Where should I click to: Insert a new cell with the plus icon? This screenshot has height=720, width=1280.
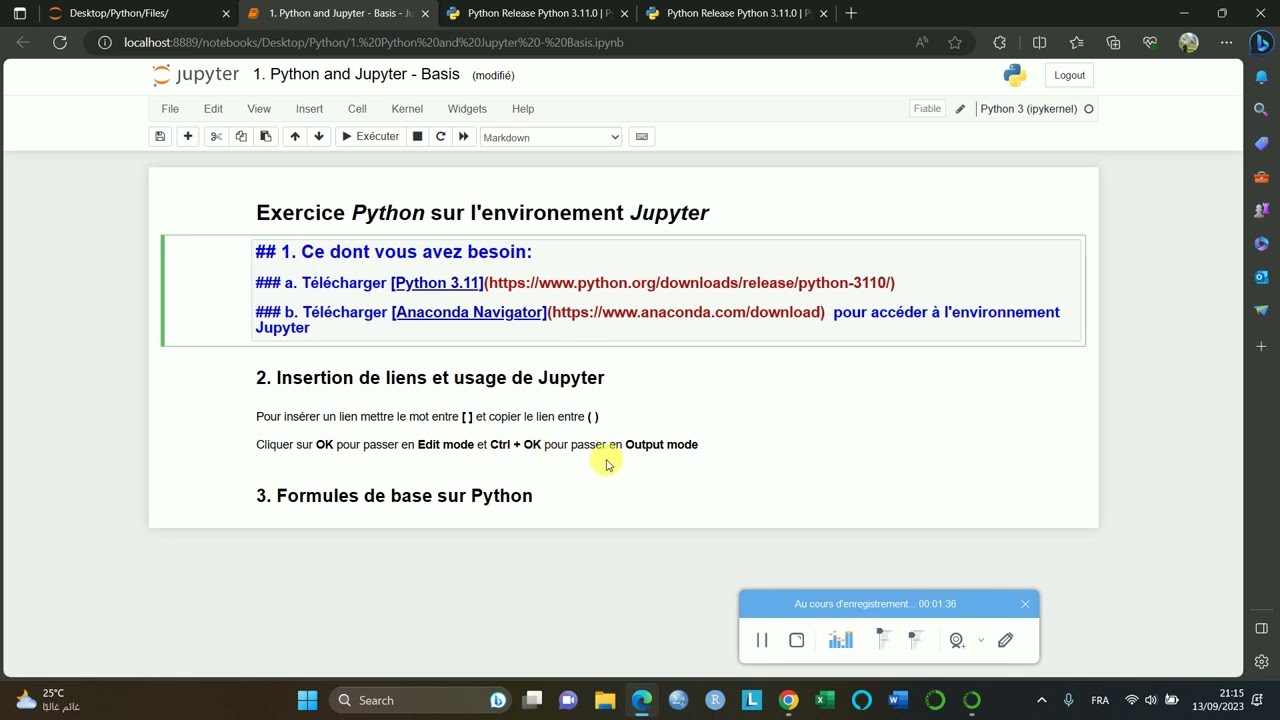point(187,137)
